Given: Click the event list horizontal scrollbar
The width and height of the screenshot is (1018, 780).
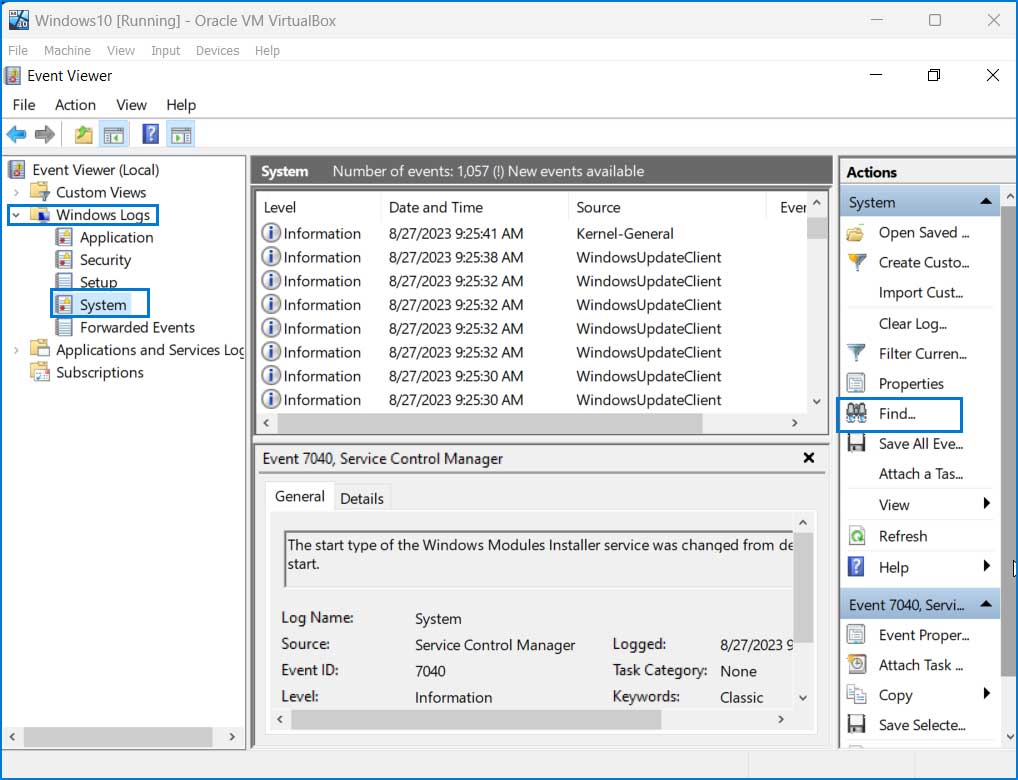Looking at the screenshot, I should coord(490,423).
